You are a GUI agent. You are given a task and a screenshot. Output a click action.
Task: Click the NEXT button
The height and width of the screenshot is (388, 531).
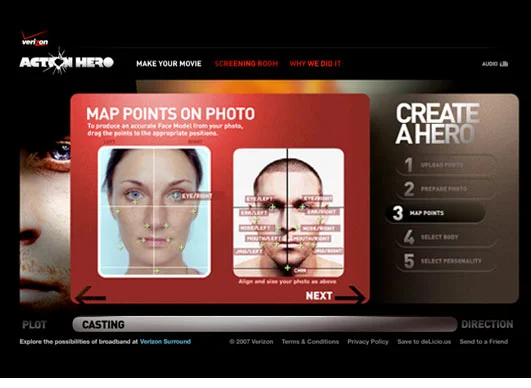click(x=319, y=296)
